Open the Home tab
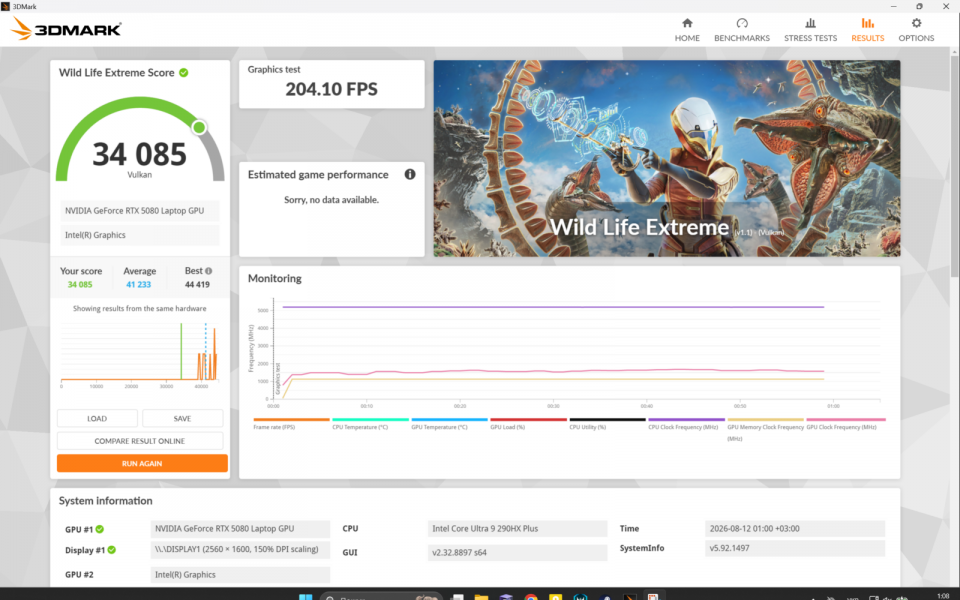 click(687, 29)
